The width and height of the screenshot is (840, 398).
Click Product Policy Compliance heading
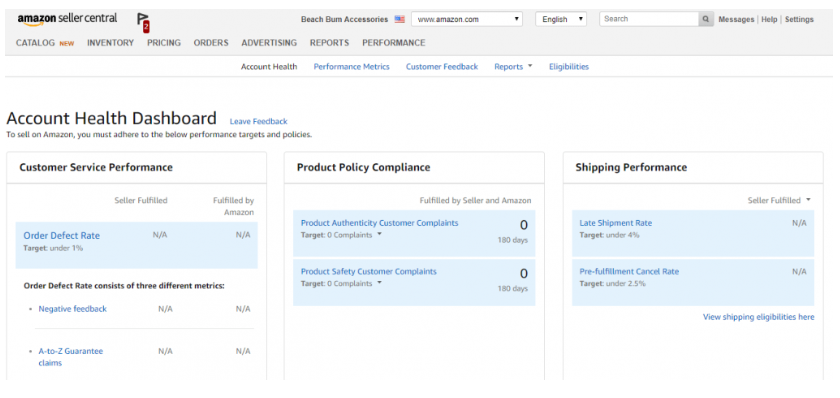[x=363, y=168]
